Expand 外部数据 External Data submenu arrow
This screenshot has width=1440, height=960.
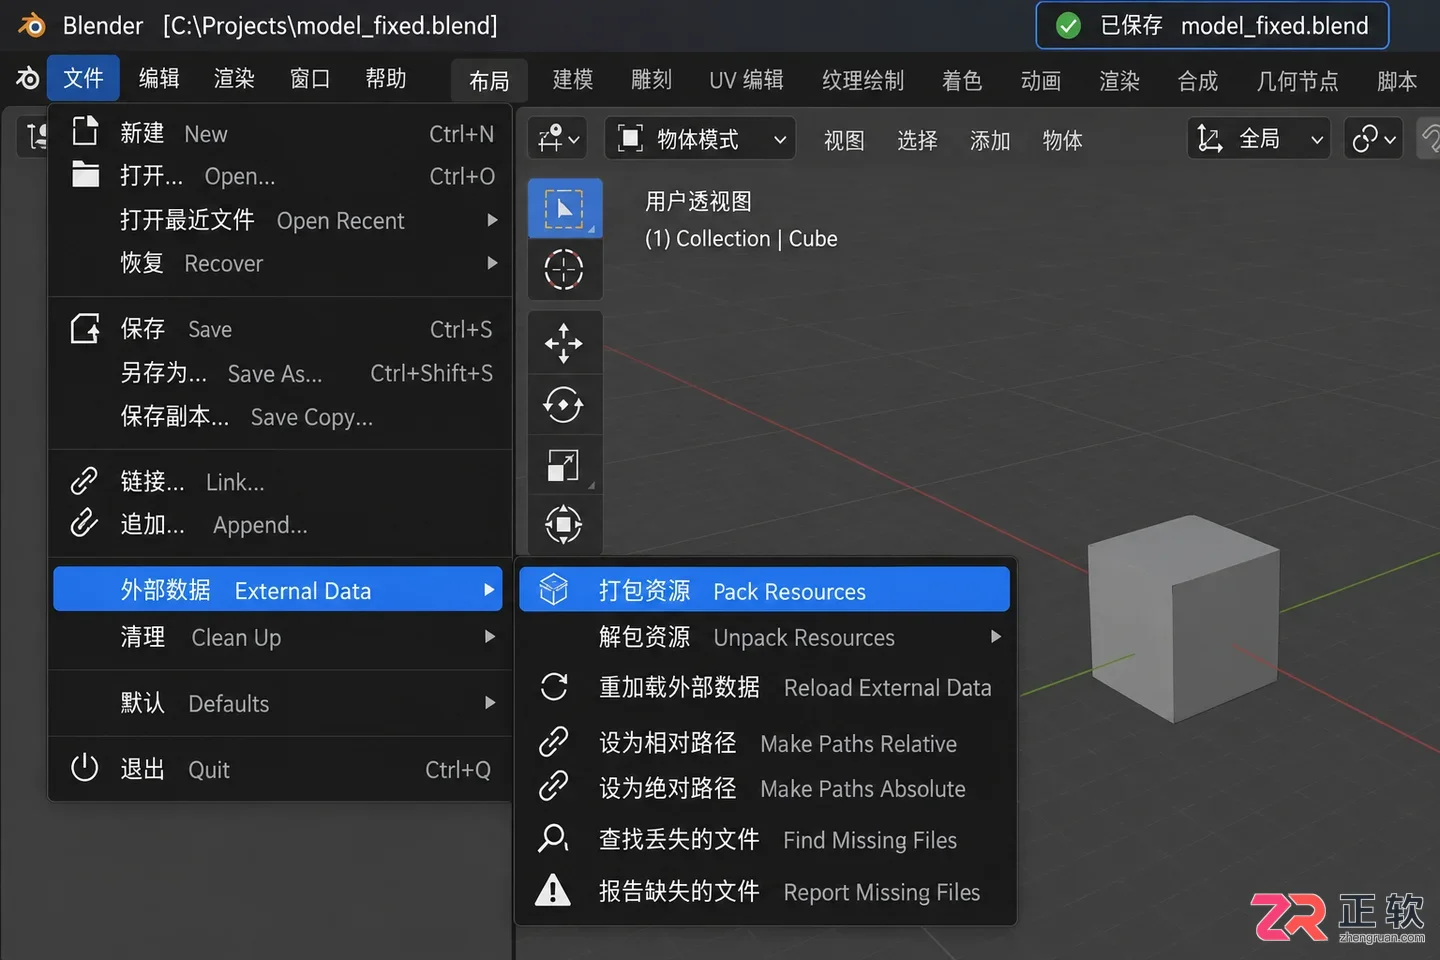click(x=489, y=590)
